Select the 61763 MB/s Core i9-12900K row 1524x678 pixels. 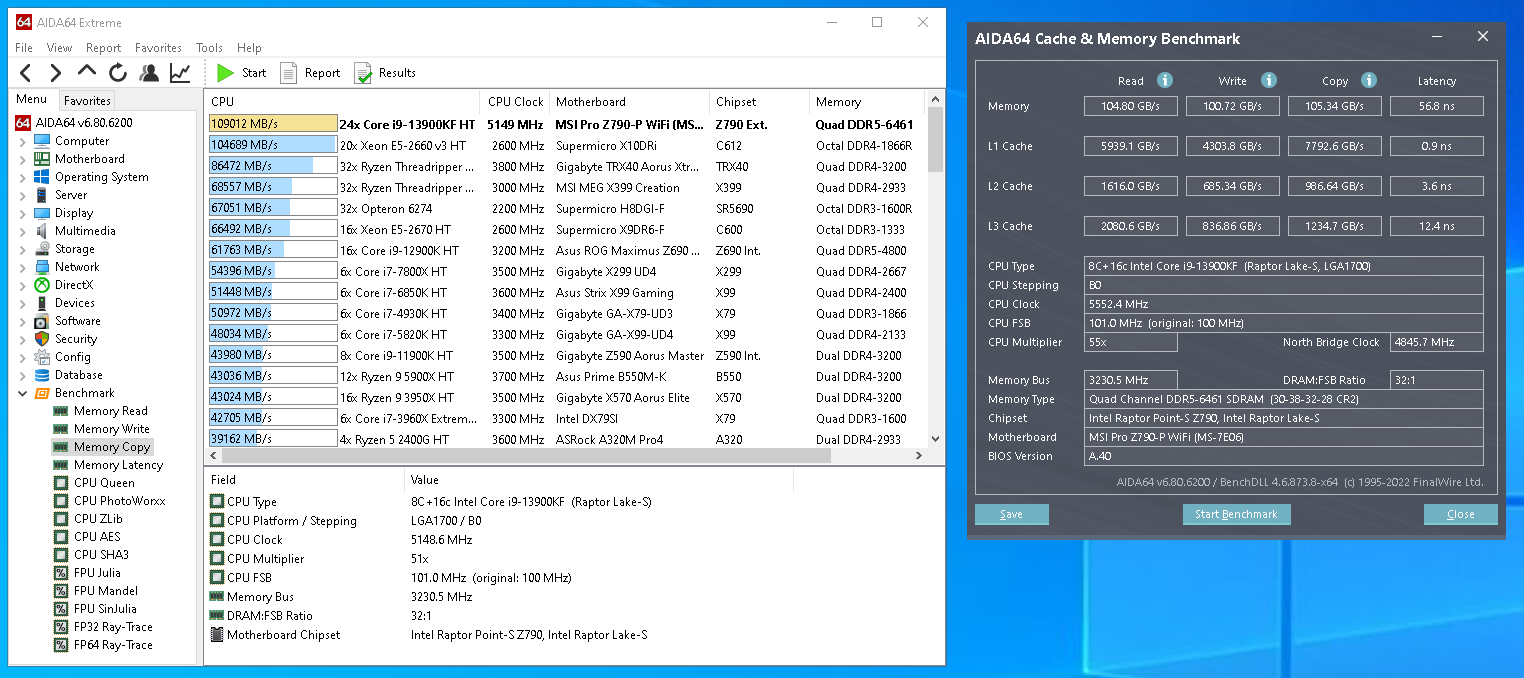click(566, 250)
